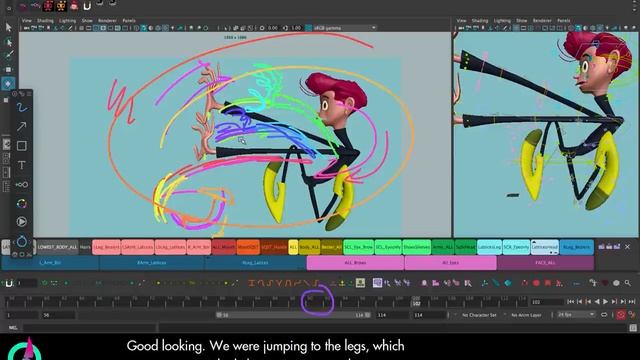Screen dimensions: 640x360
Task: Click the magnet U icon on top shelf
Action: coord(87,6)
